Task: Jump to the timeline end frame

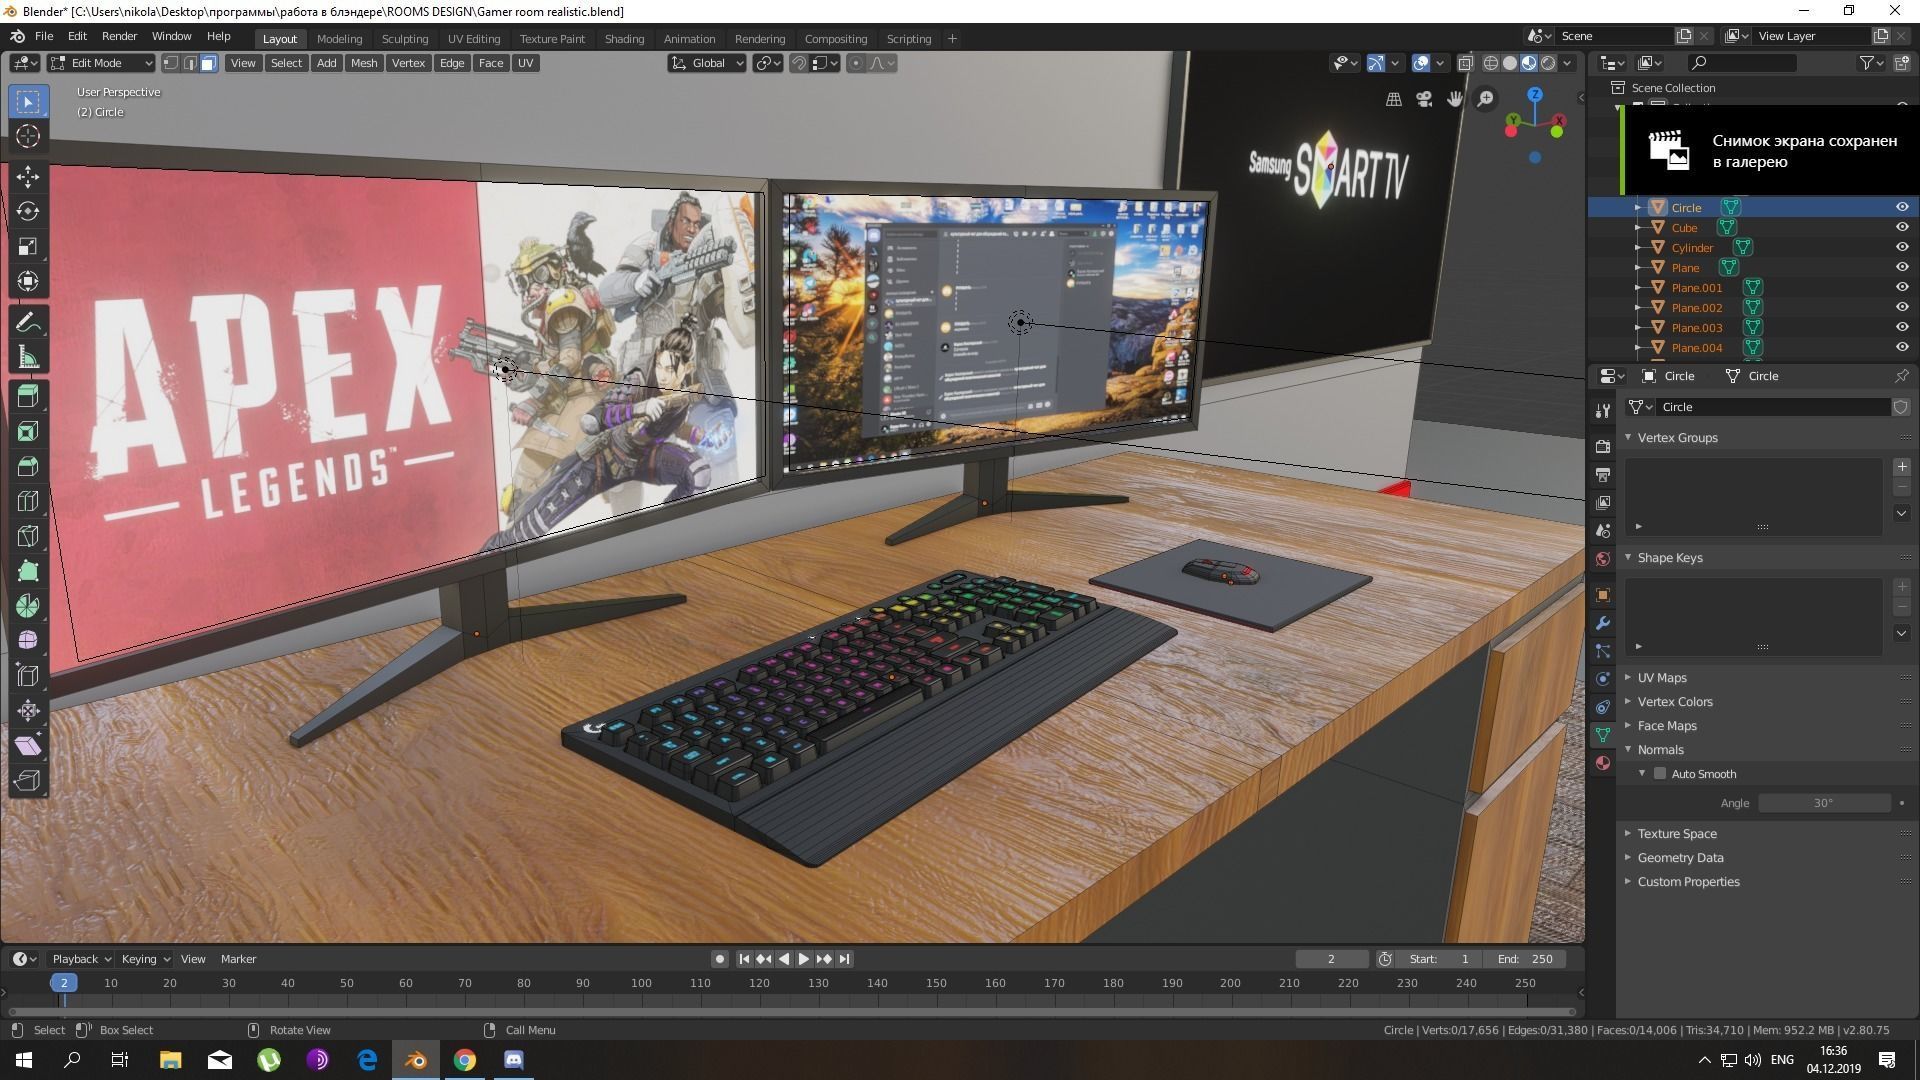Action: coord(844,959)
